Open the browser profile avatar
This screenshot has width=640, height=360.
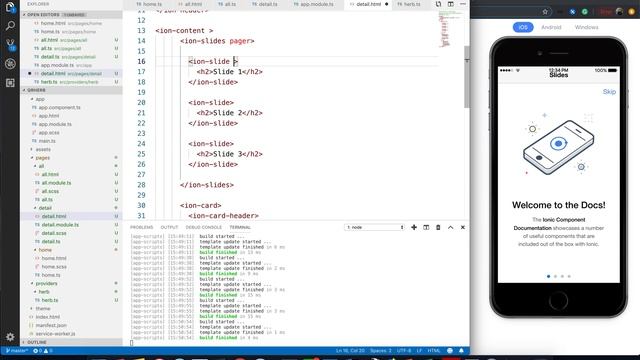(619, 12)
